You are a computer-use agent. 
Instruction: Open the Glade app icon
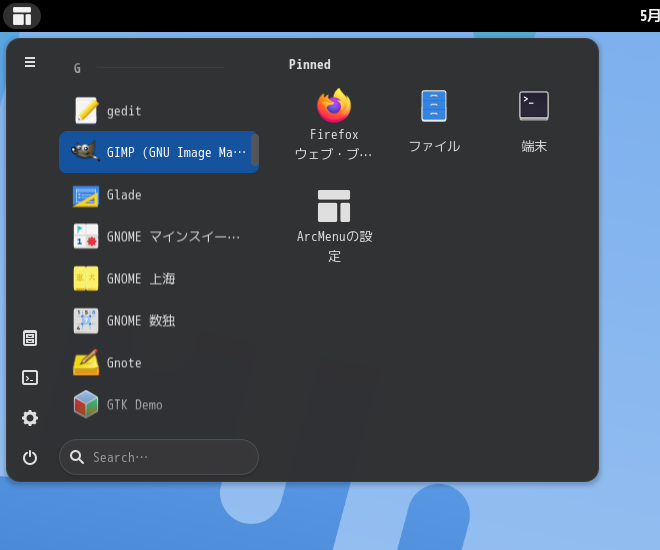click(x=86, y=196)
